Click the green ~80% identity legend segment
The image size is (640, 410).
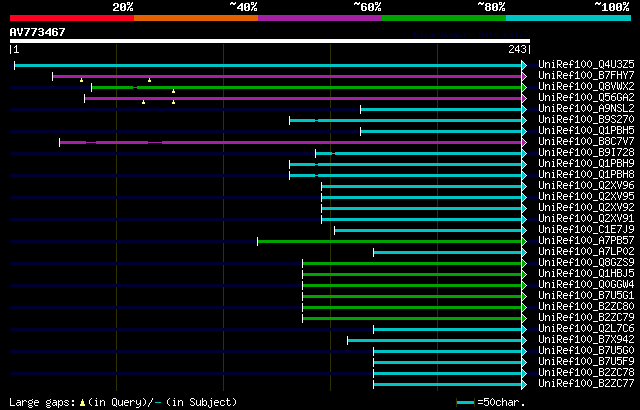click(x=444, y=18)
